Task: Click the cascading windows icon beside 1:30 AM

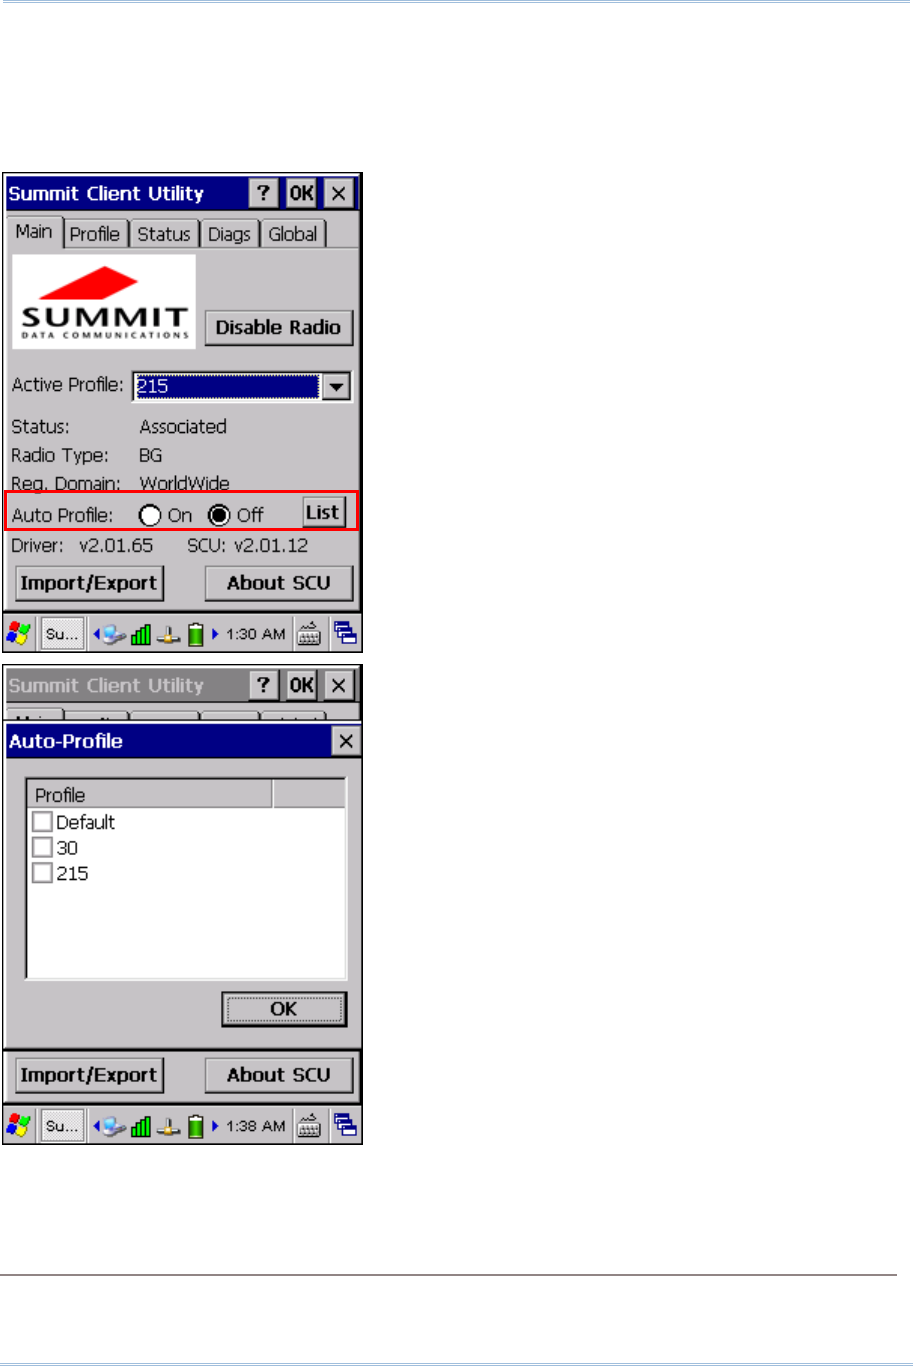Action: pyautogui.click(x=346, y=633)
